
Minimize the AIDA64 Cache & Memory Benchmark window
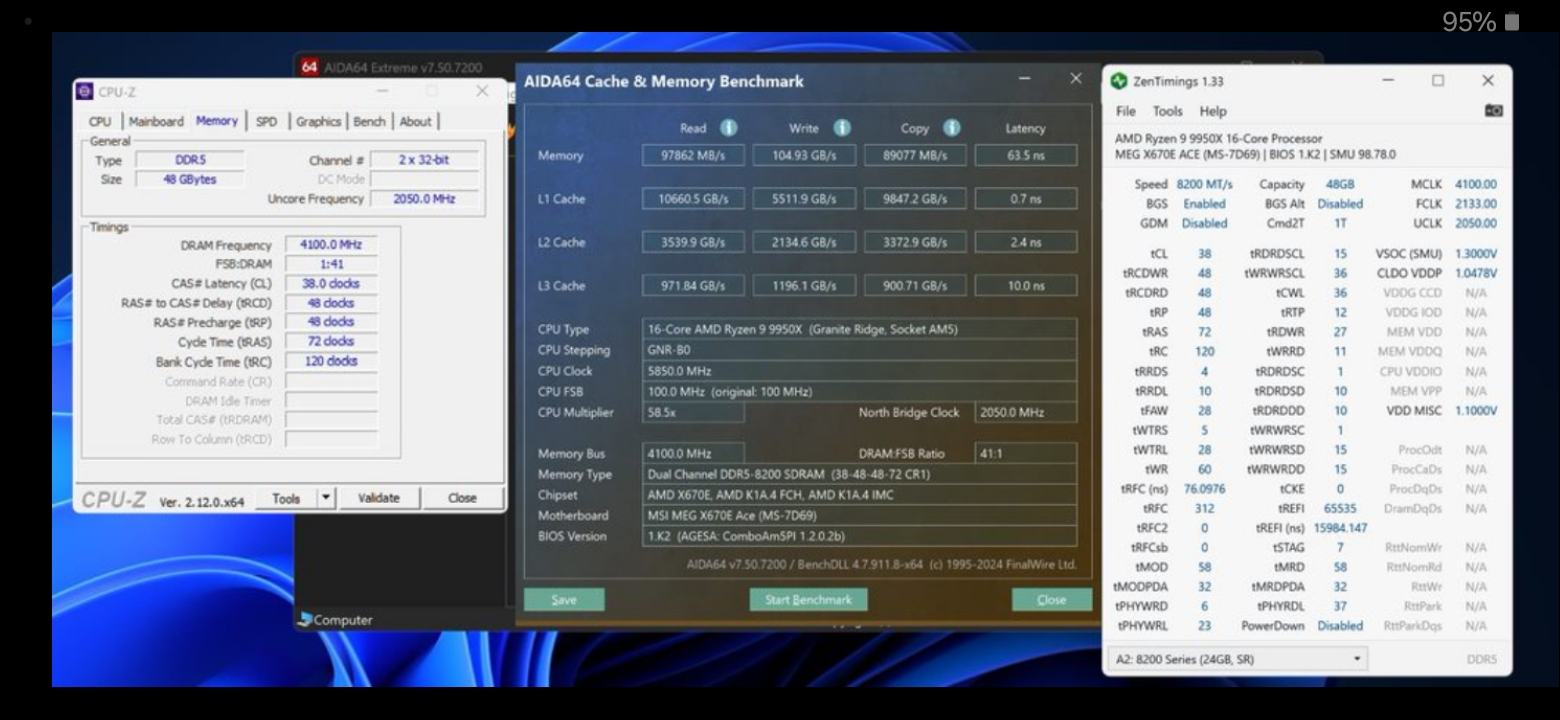pos(1026,79)
